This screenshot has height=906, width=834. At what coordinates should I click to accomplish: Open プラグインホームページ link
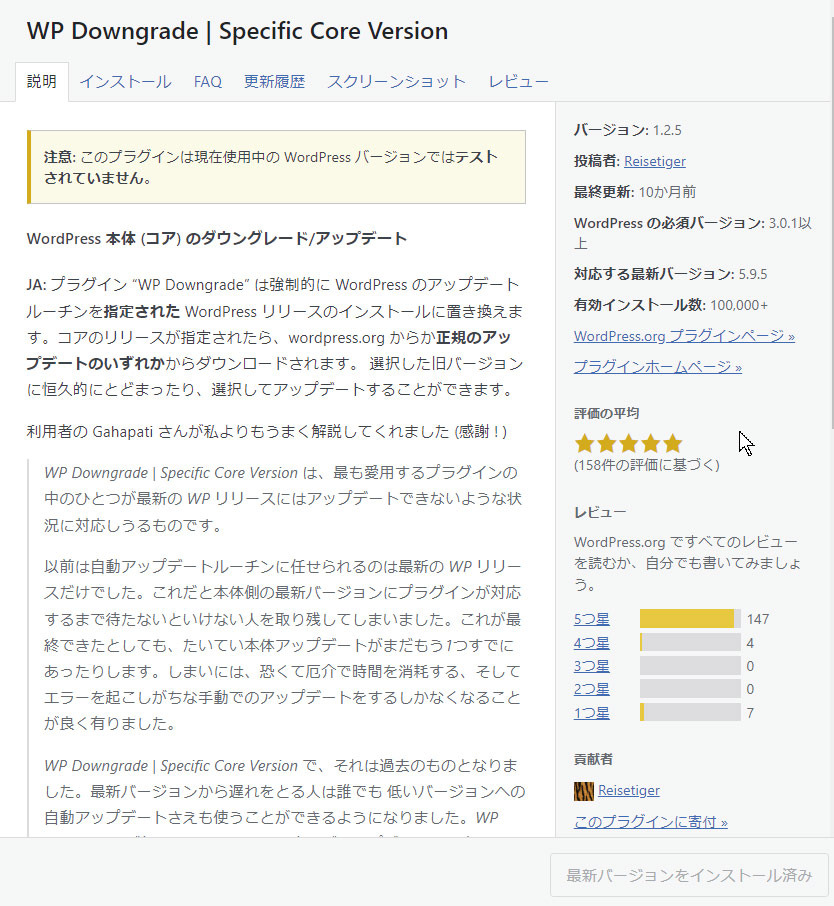[658, 367]
